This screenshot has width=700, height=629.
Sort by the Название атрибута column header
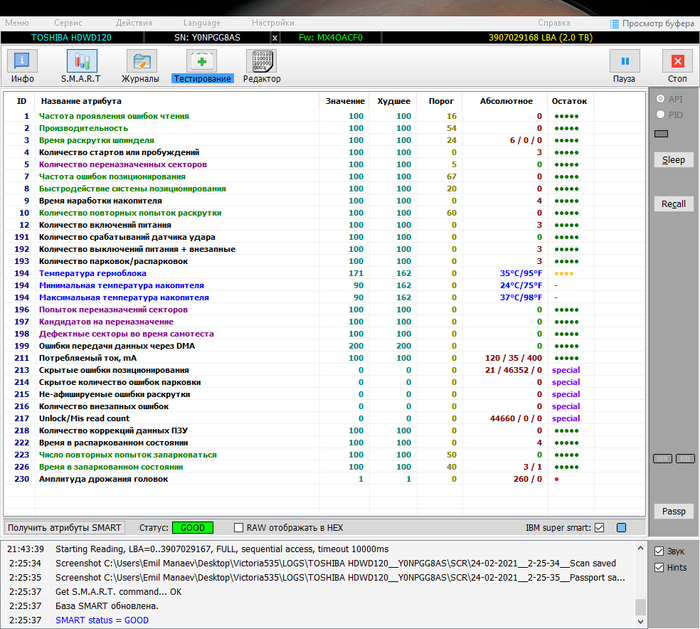click(80, 101)
